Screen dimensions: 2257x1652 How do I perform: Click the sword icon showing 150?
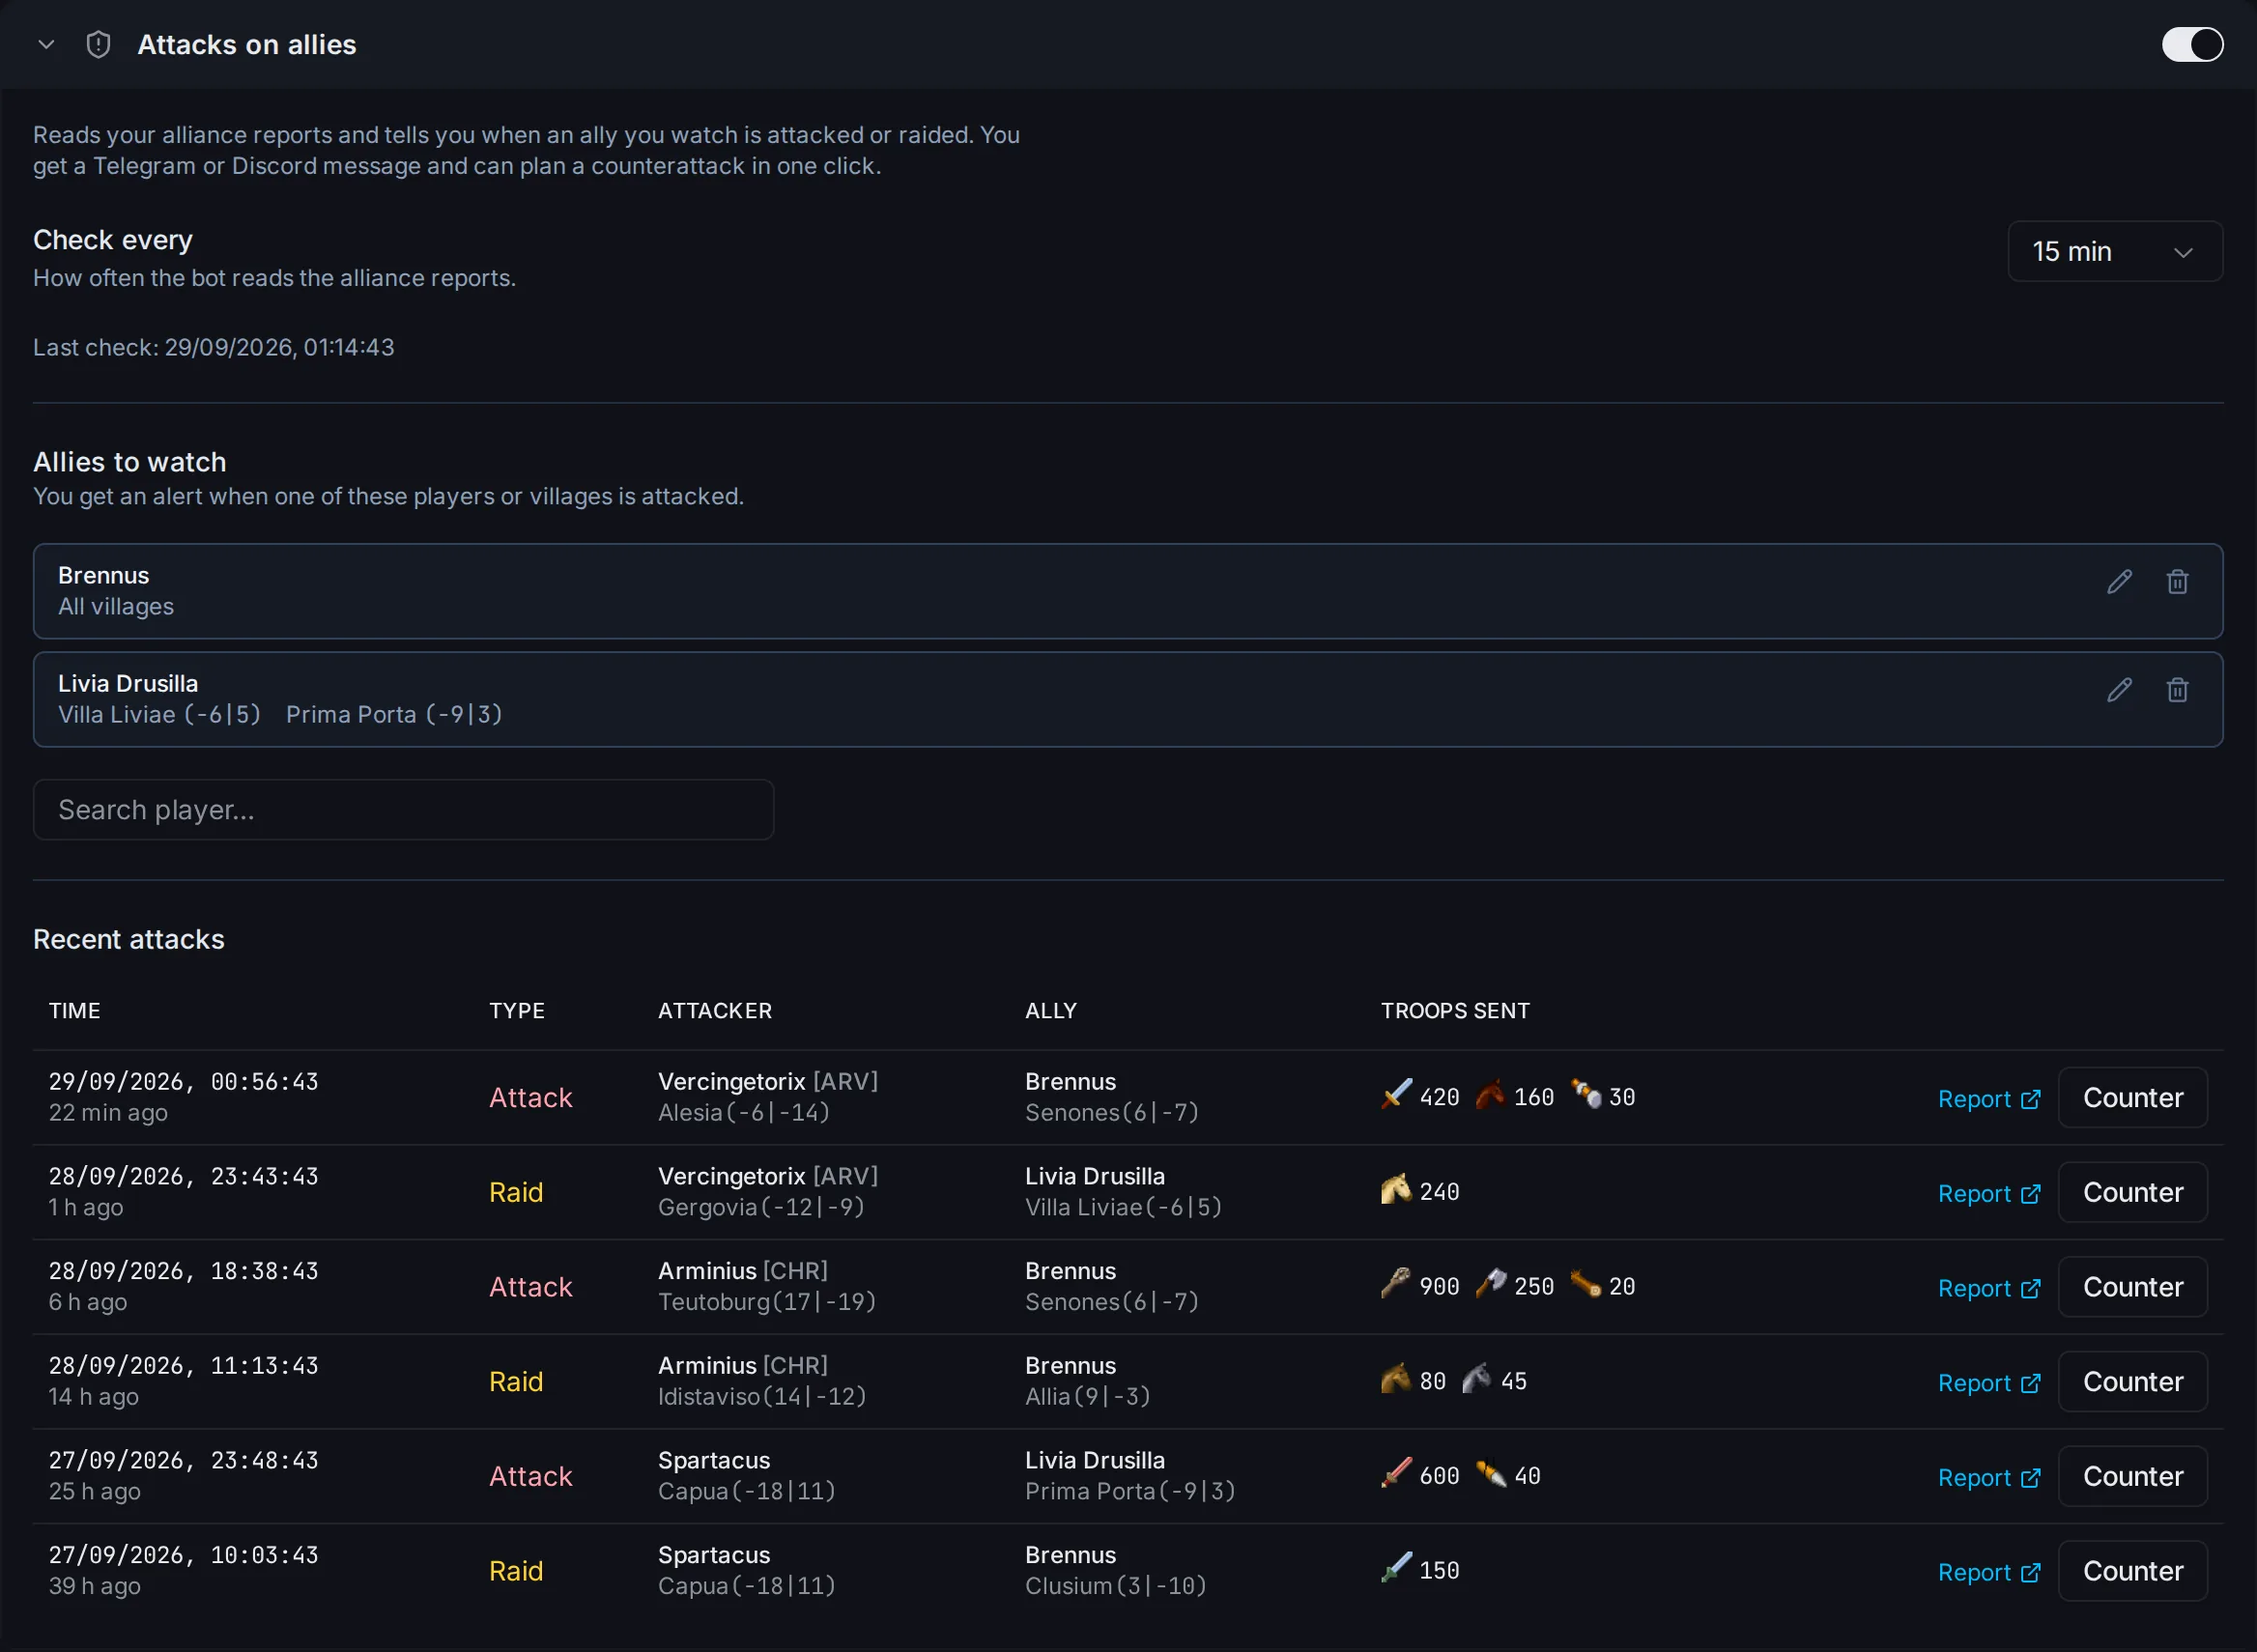point(1396,1567)
